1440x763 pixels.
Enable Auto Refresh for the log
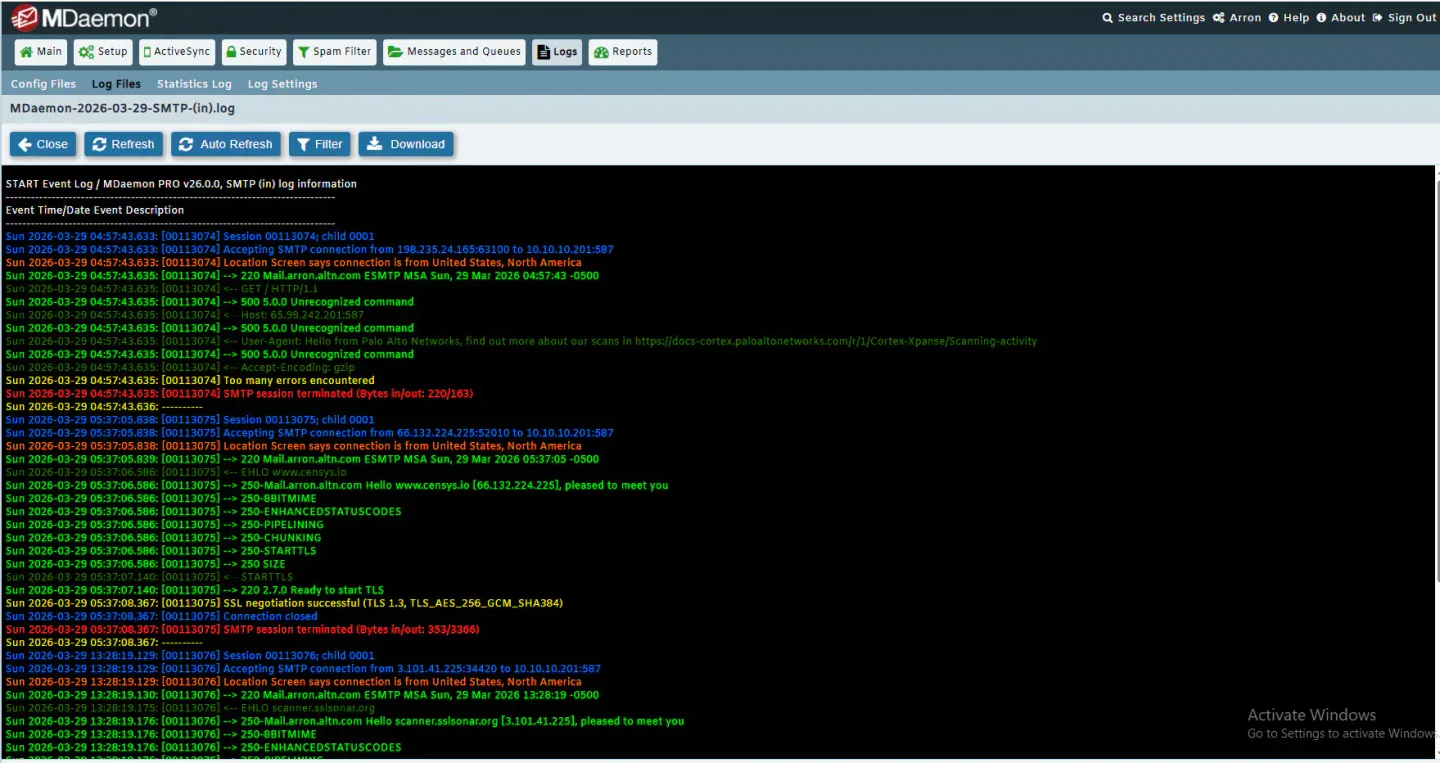pyautogui.click(x=226, y=144)
